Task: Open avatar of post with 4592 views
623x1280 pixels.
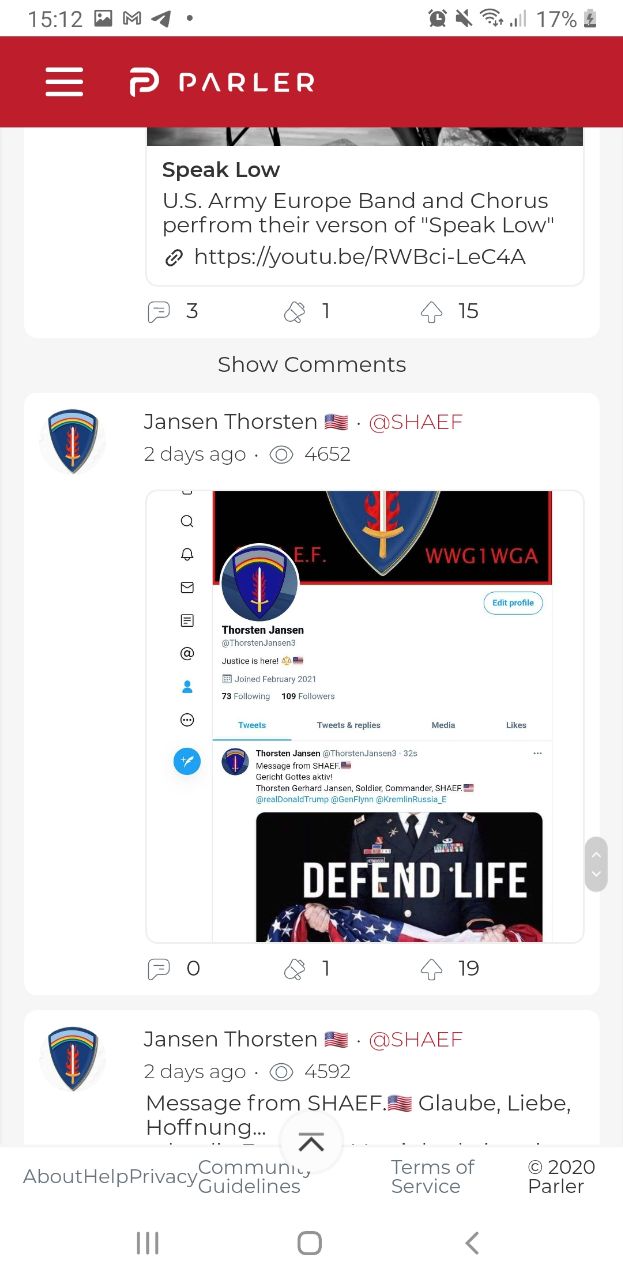Action: [x=73, y=1058]
